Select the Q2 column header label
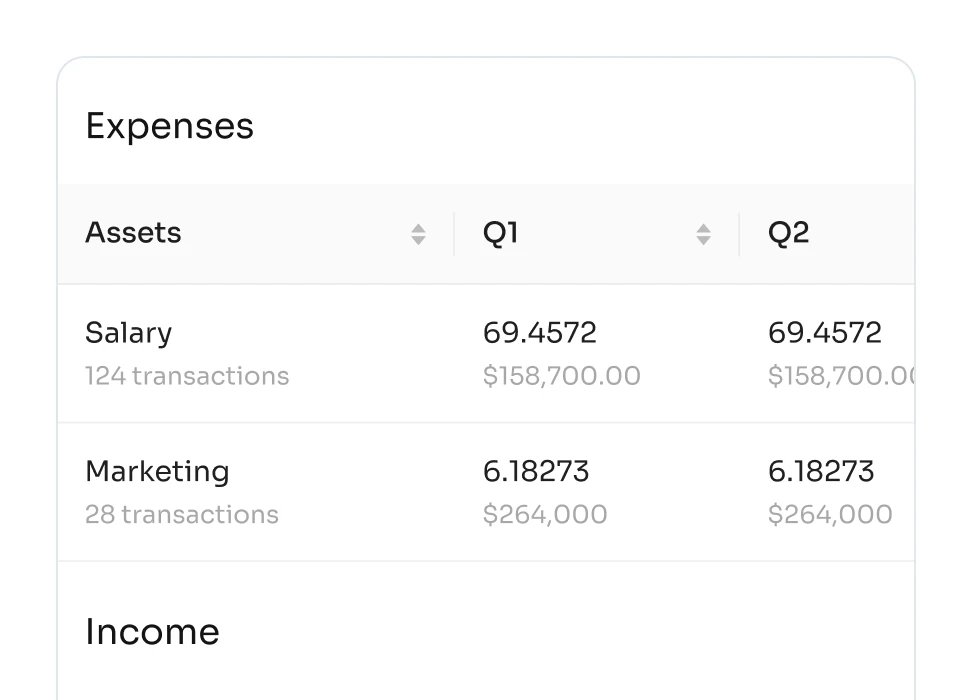Screen dimensions: 972x700 (788, 233)
